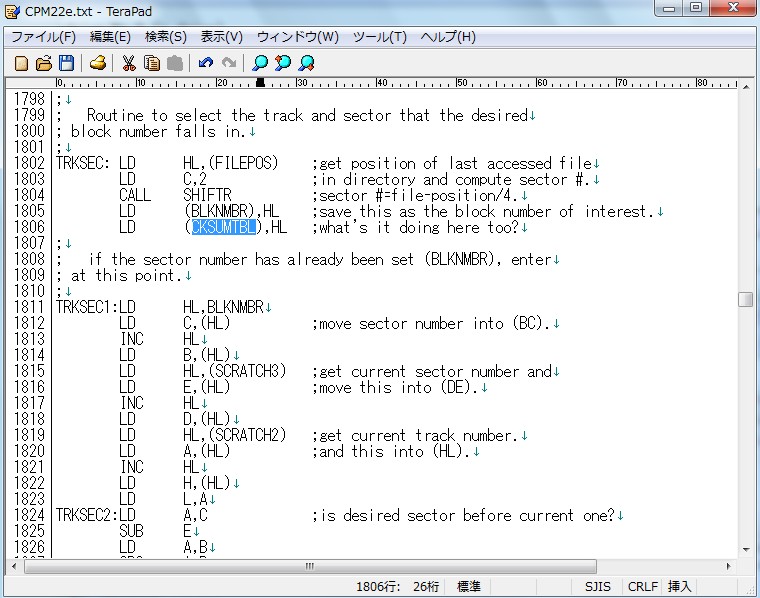Open the ファイル(F) menu
The image size is (760, 598).
(44, 37)
